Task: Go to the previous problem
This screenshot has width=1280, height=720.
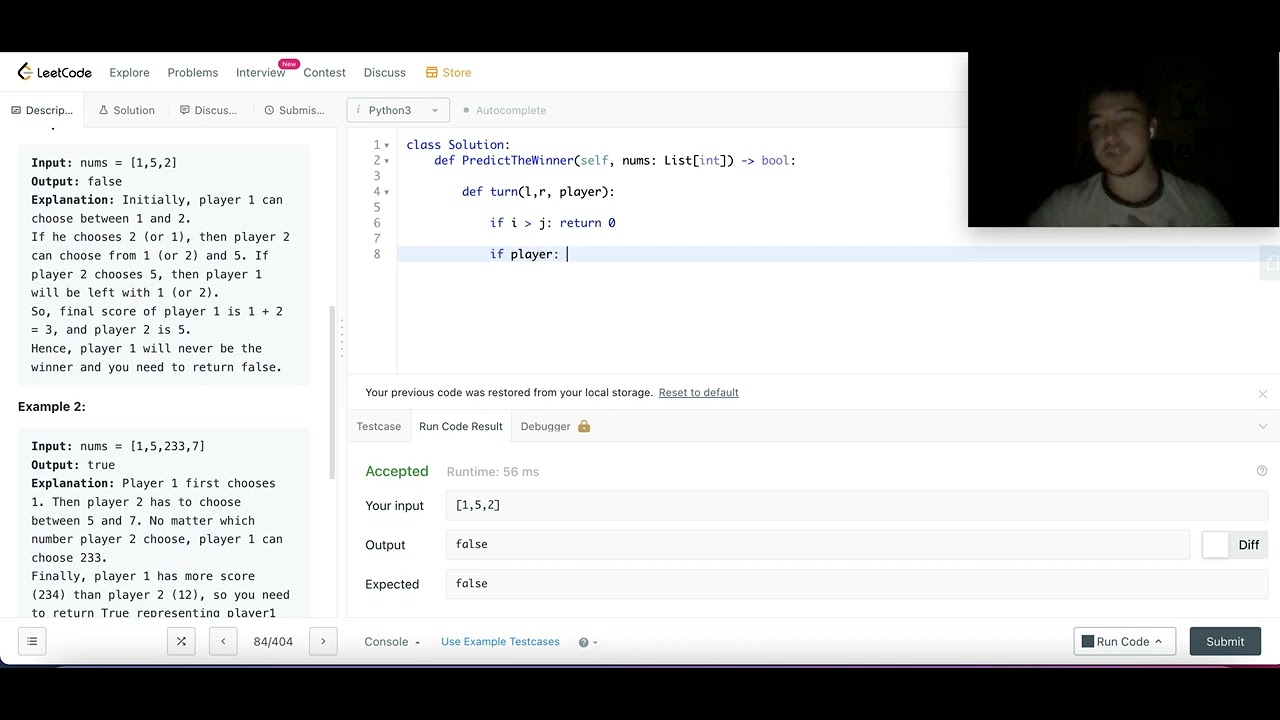Action: click(223, 641)
